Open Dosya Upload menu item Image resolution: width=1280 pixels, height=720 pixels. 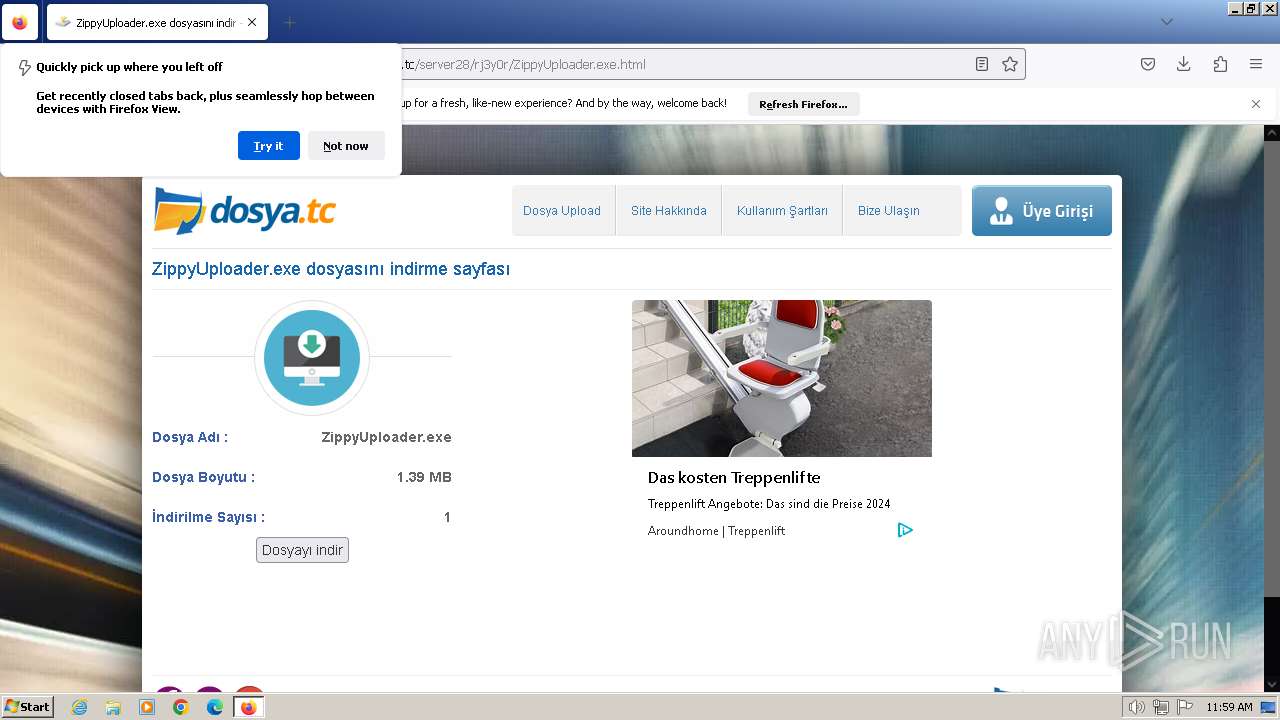coord(562,210)
